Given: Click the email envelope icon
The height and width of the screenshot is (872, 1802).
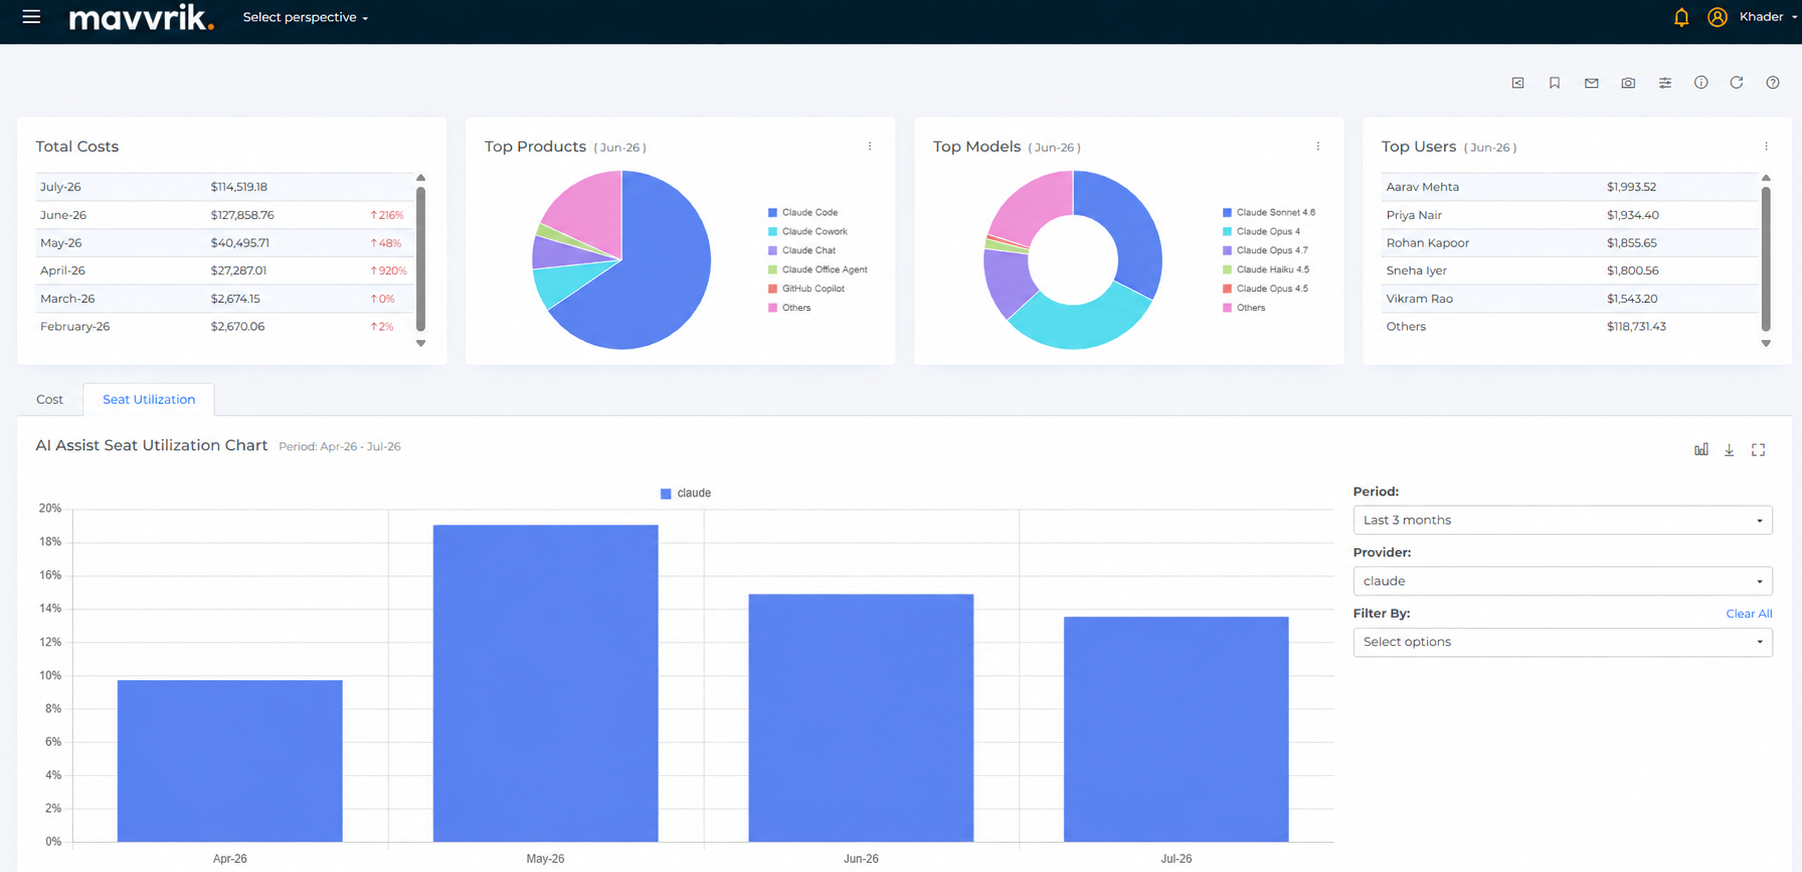Looking at the screenshot, I should pyautogui.click(x=1591, y=83).
